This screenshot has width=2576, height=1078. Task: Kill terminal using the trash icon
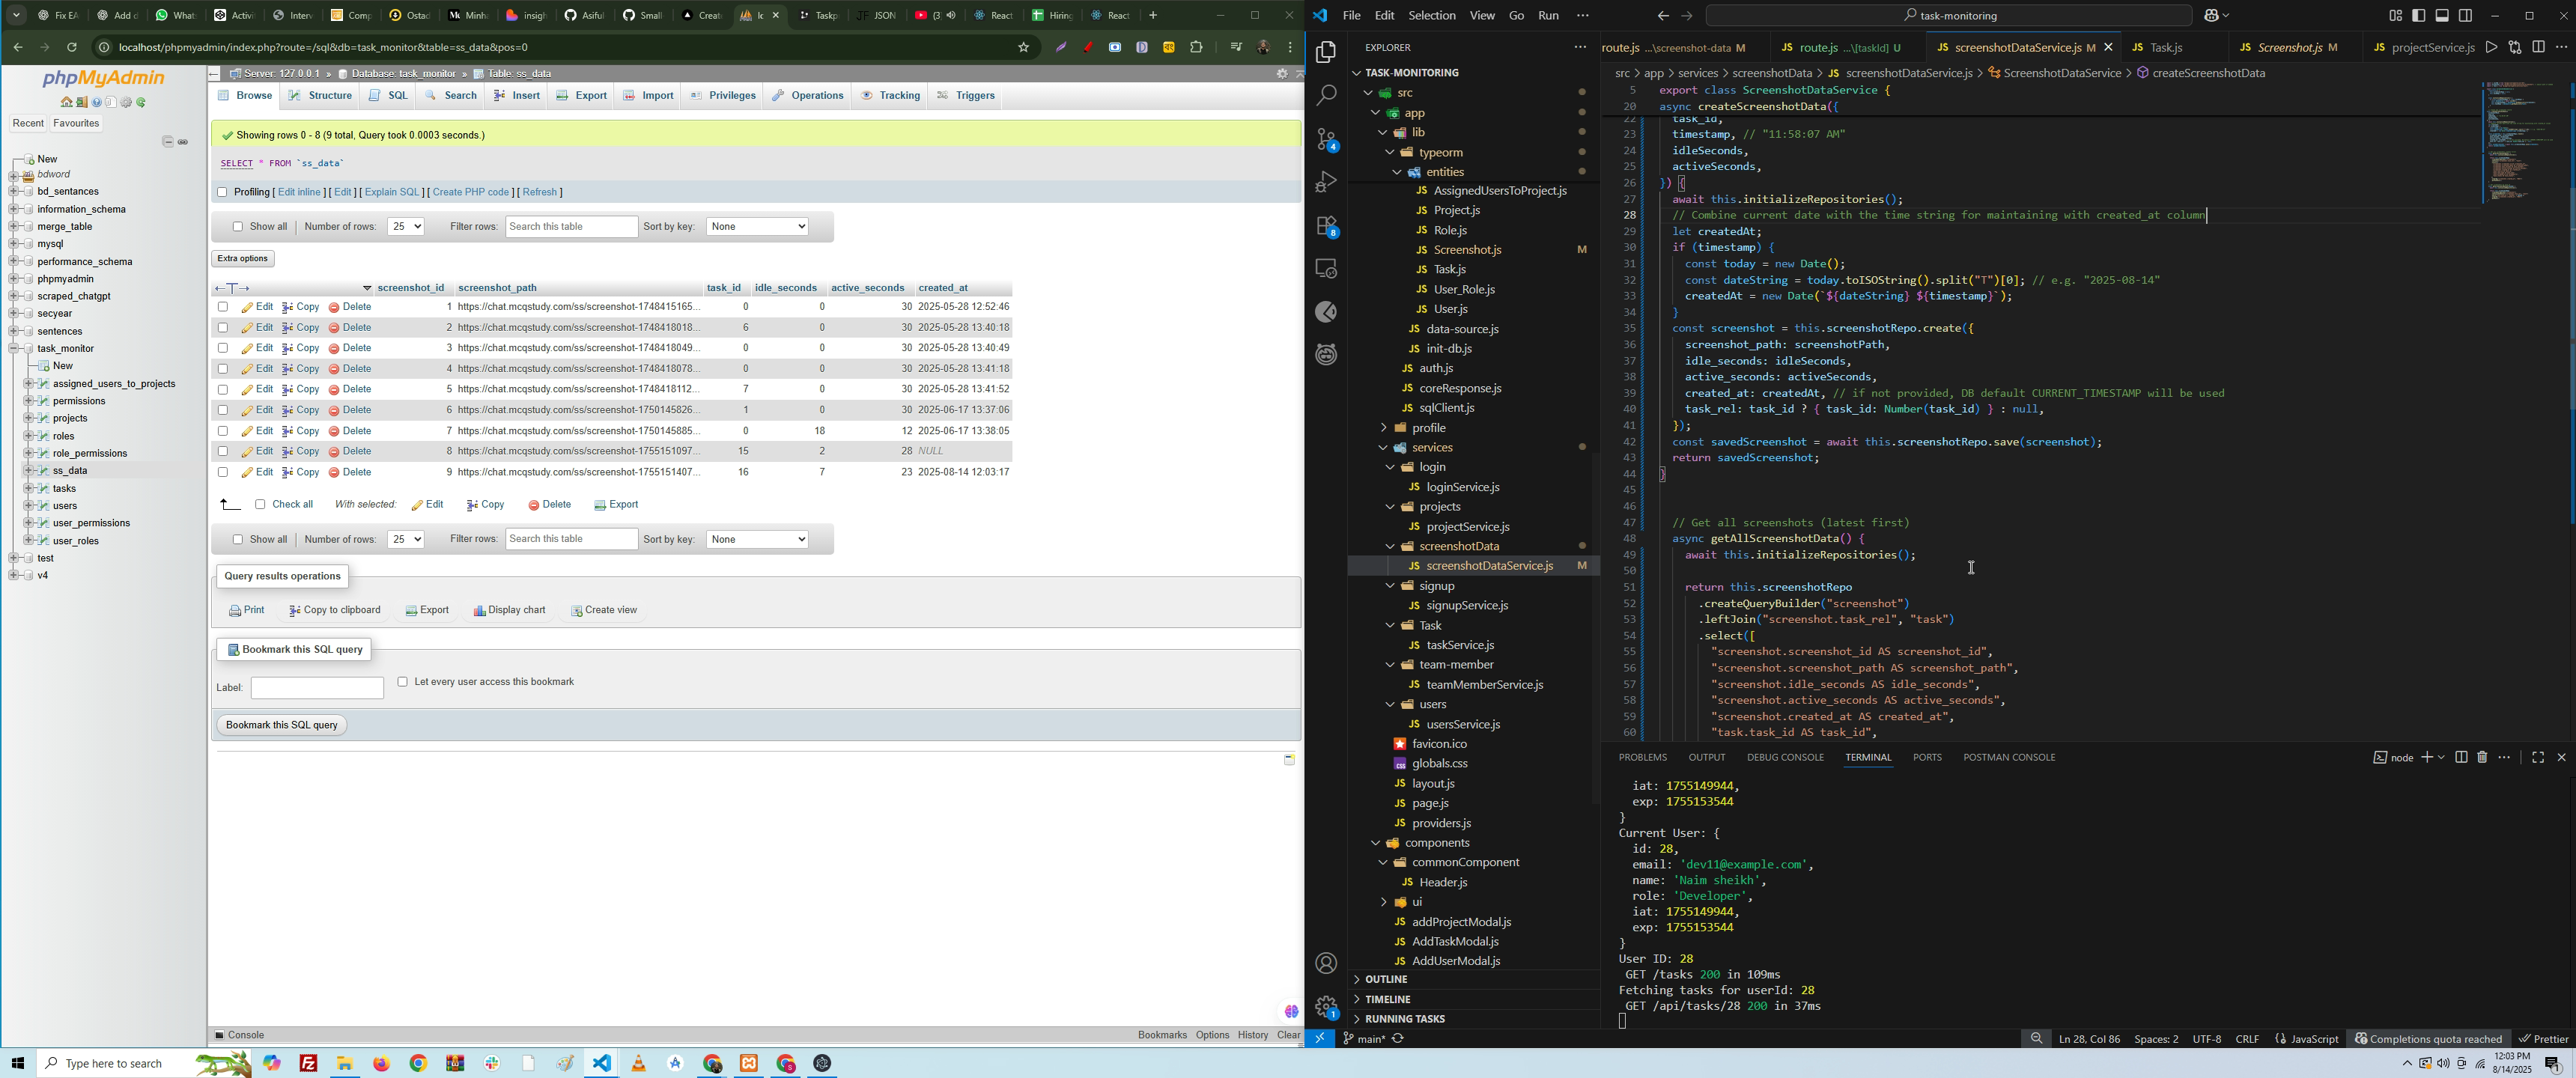tap(2482, 757)
